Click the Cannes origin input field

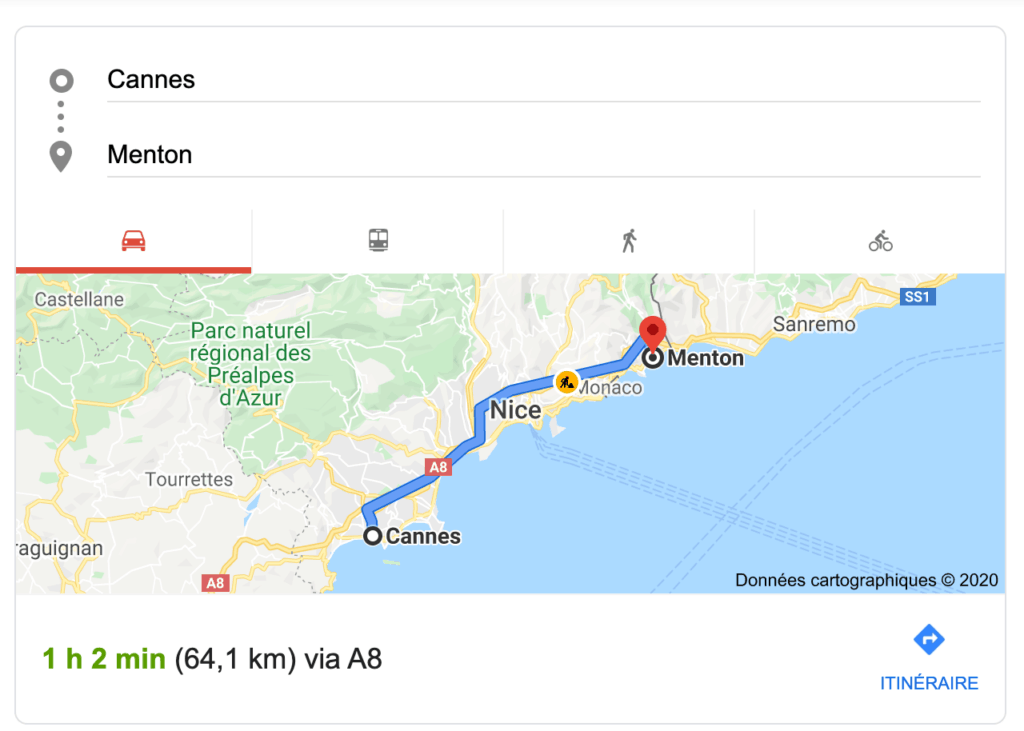[x=400, y=80]
